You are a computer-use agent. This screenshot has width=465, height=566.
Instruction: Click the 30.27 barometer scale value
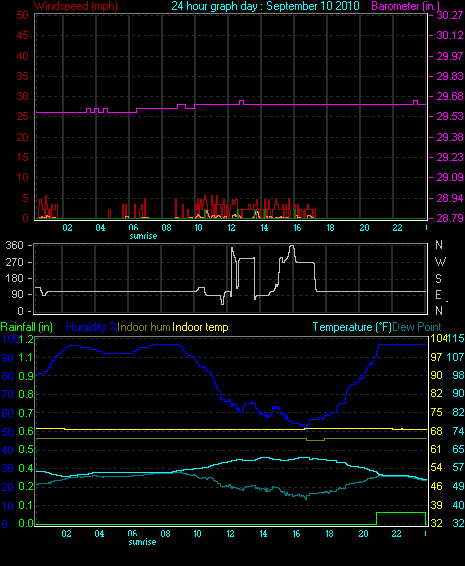tap(450, 15)
